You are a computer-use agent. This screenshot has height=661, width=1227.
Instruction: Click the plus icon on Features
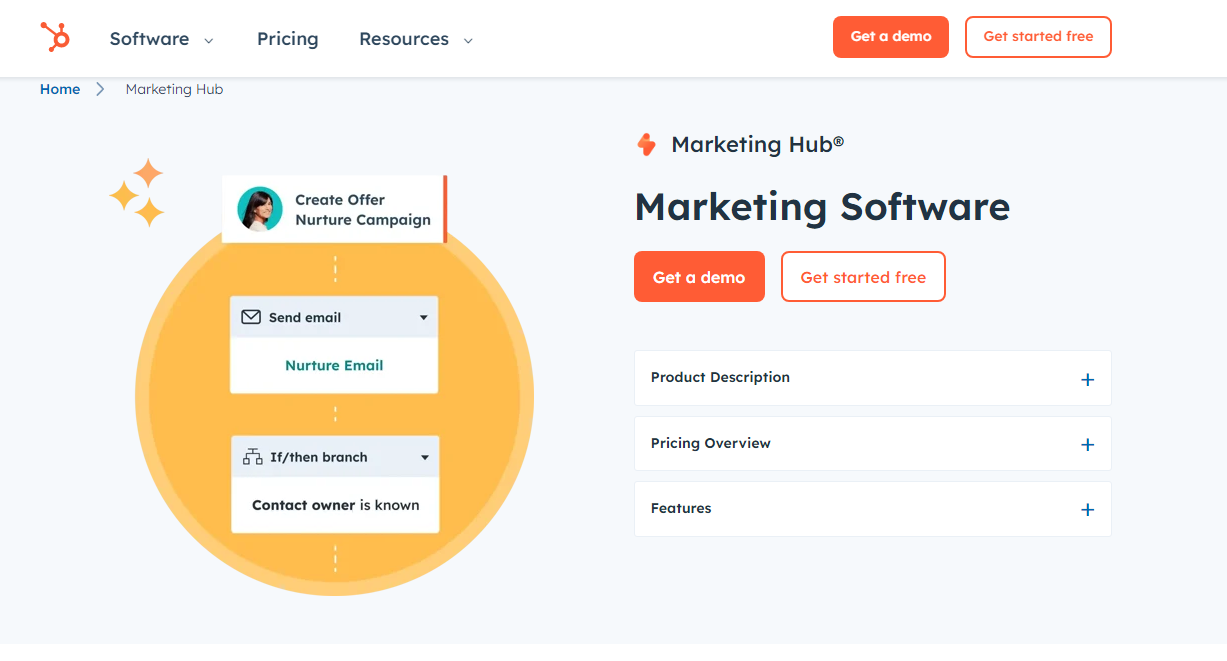(1088, 509)
